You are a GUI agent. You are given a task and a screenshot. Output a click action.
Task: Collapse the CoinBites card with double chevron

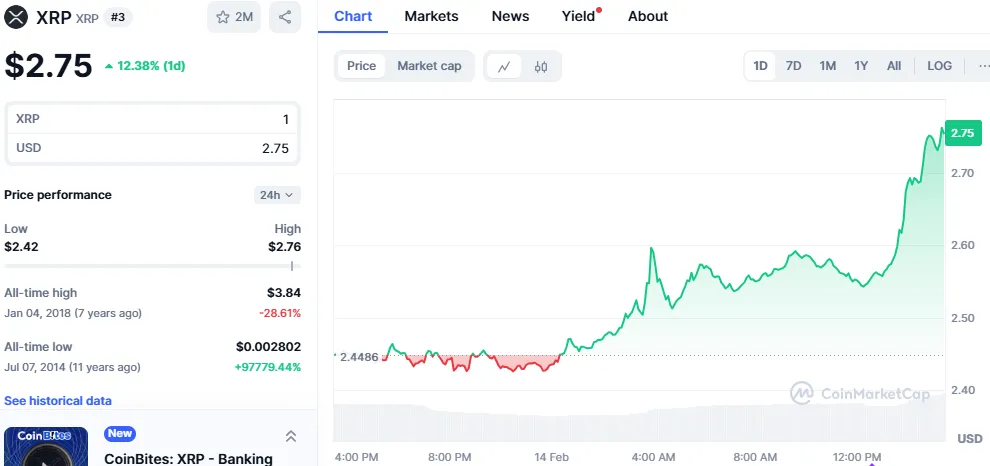290,436
